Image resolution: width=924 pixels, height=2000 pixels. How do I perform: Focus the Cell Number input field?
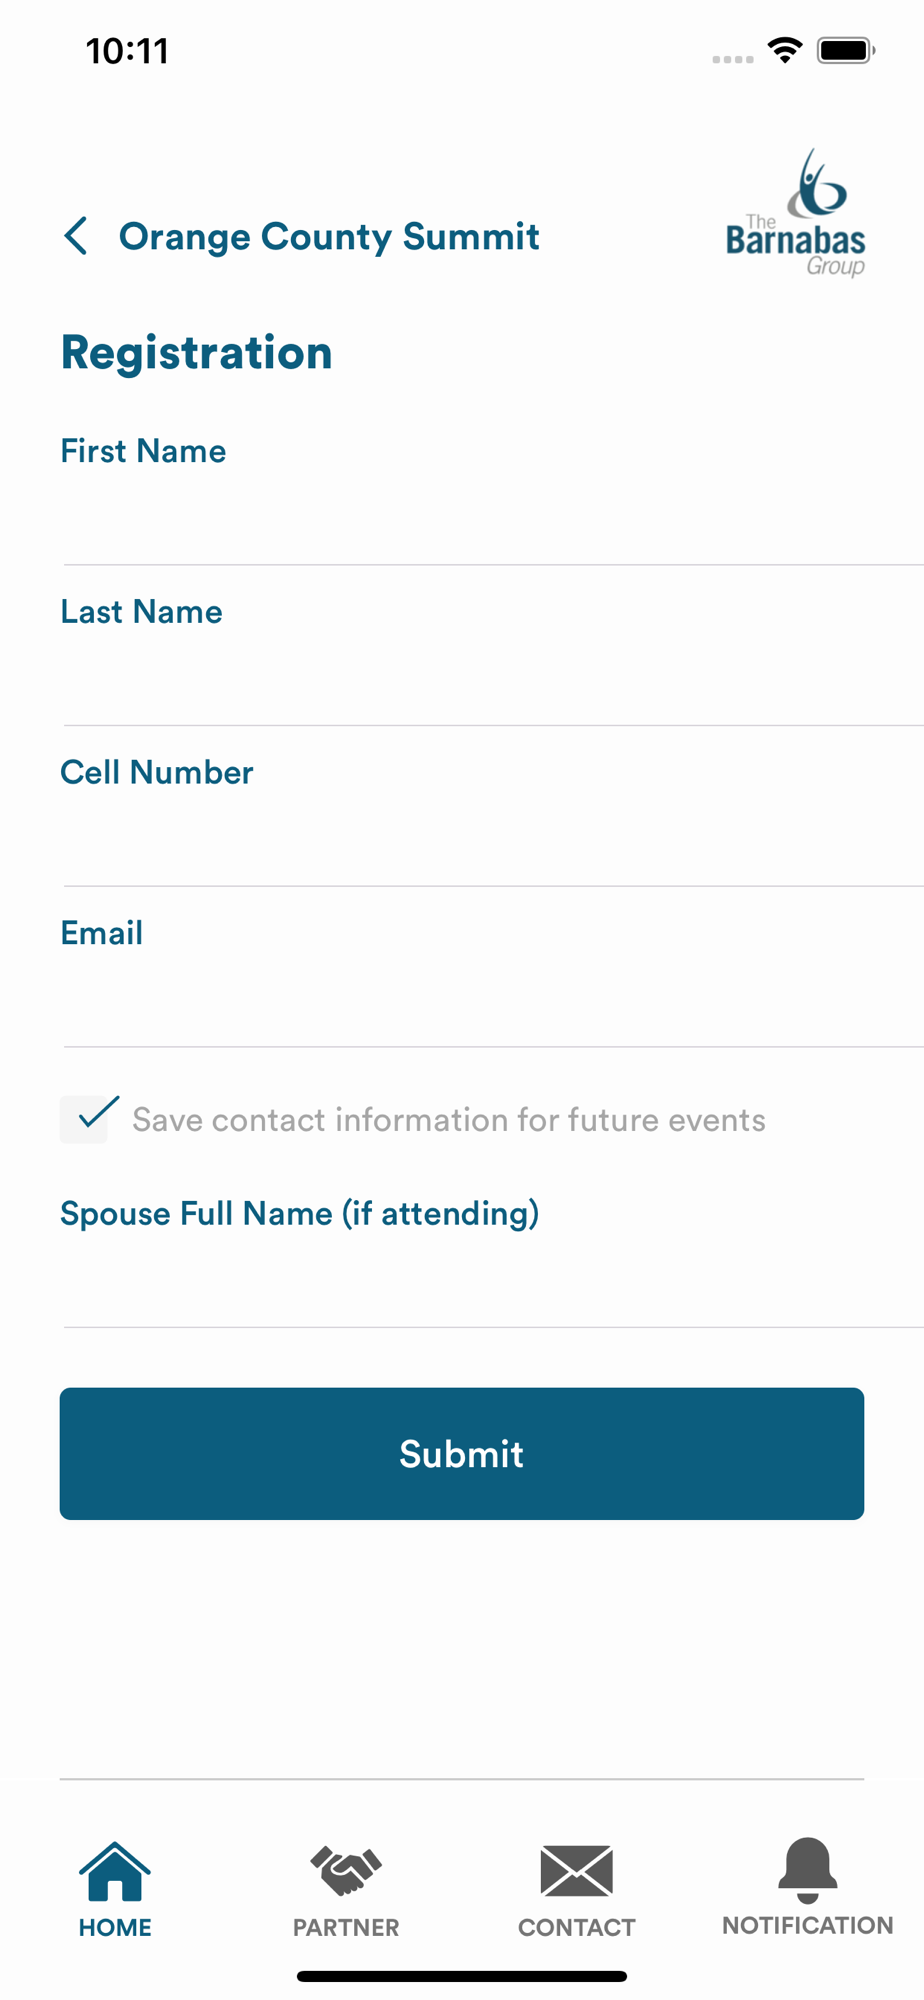point(494,842)
